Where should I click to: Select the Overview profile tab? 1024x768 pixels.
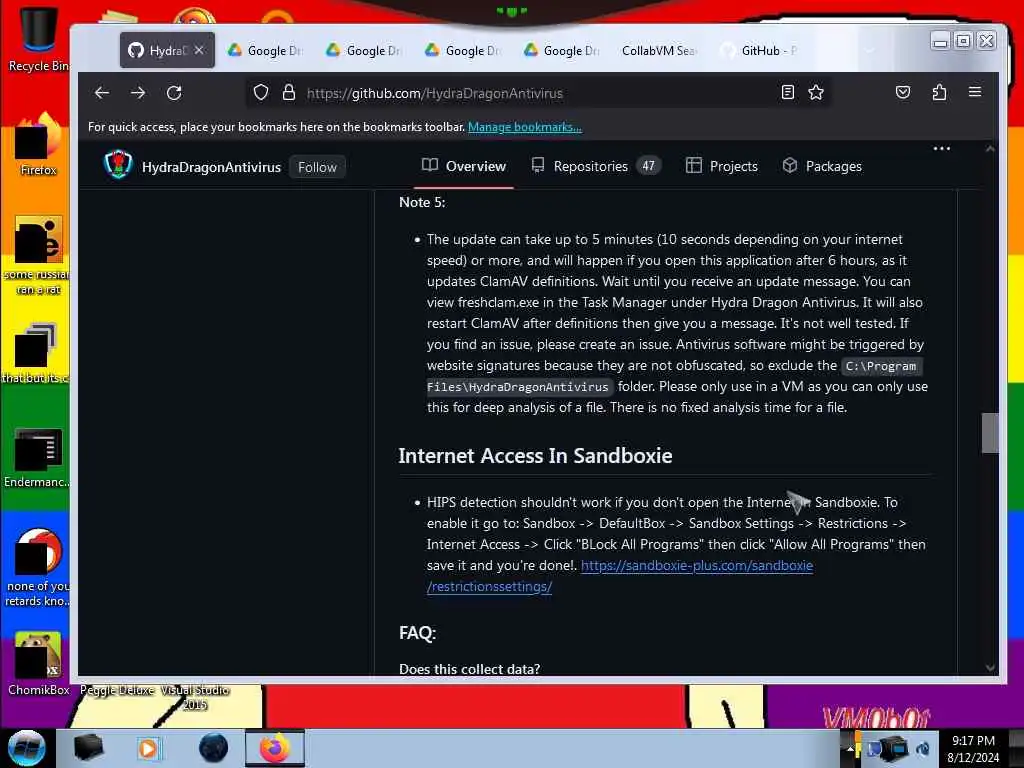pos(464,166)
